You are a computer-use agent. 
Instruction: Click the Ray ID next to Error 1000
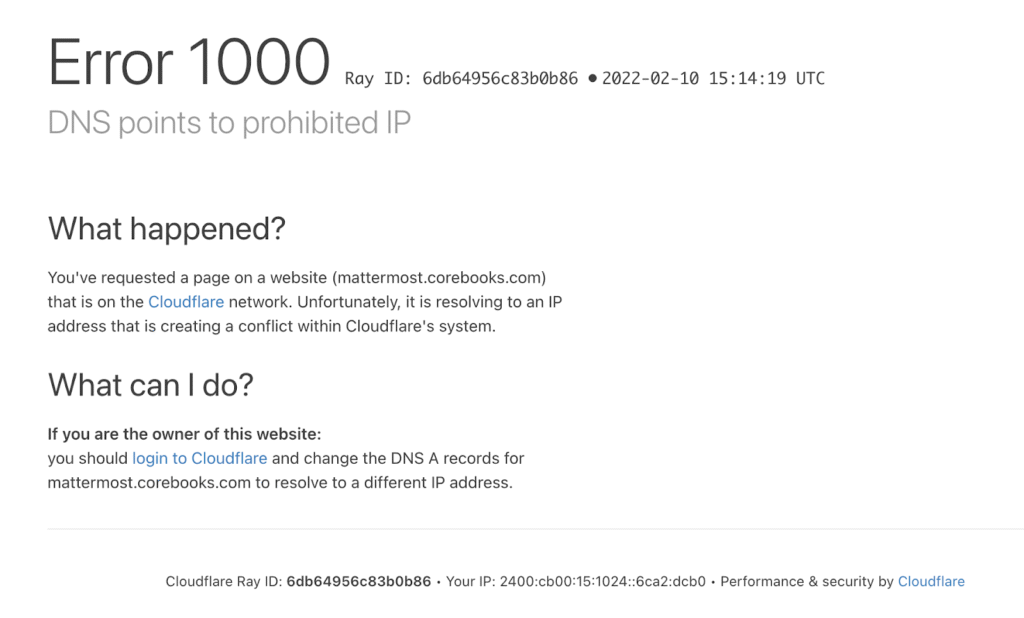(x=461, y=78)
